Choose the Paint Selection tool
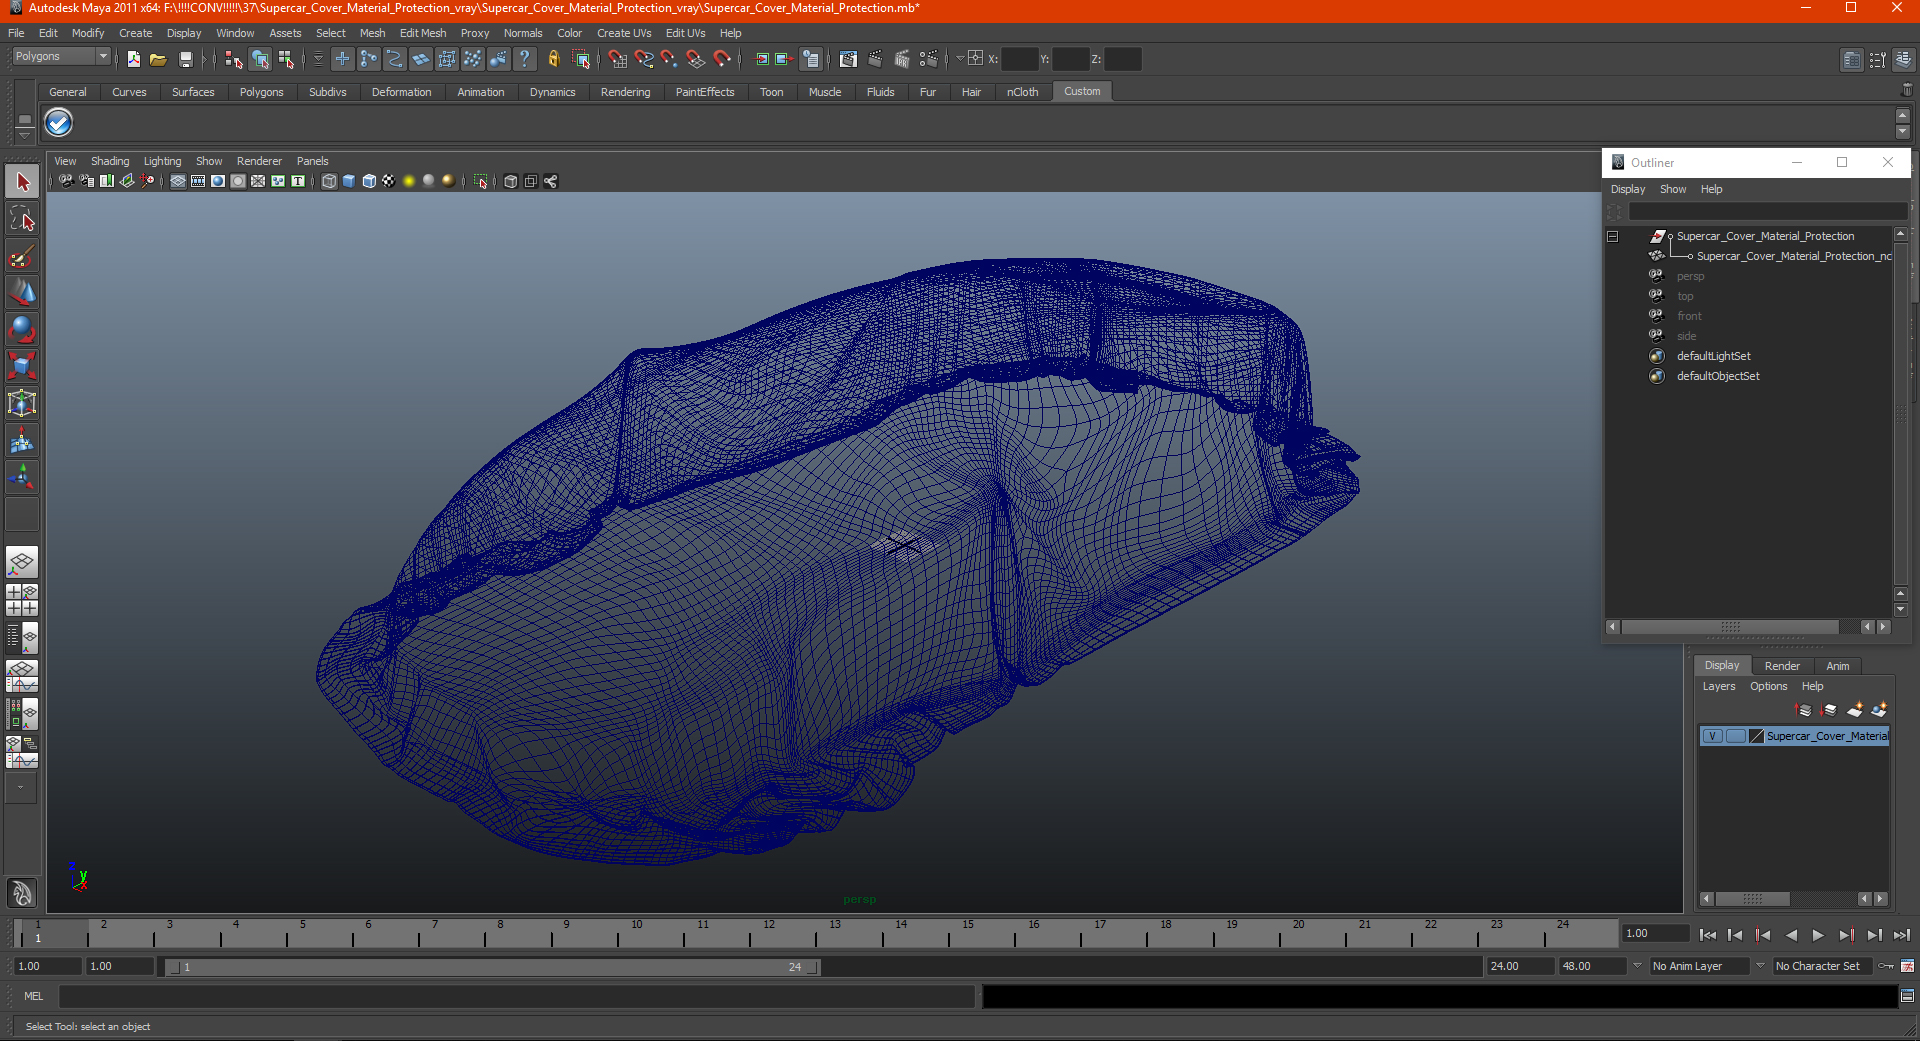 22,256
